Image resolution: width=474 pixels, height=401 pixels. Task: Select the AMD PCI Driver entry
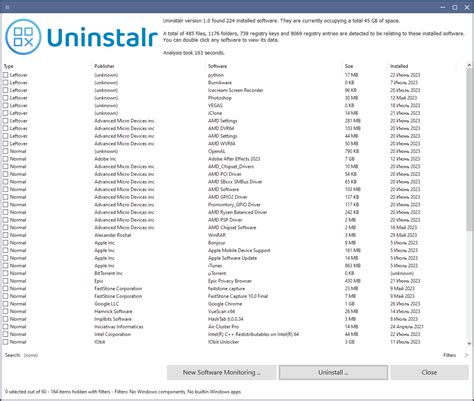tap(225, 174)
